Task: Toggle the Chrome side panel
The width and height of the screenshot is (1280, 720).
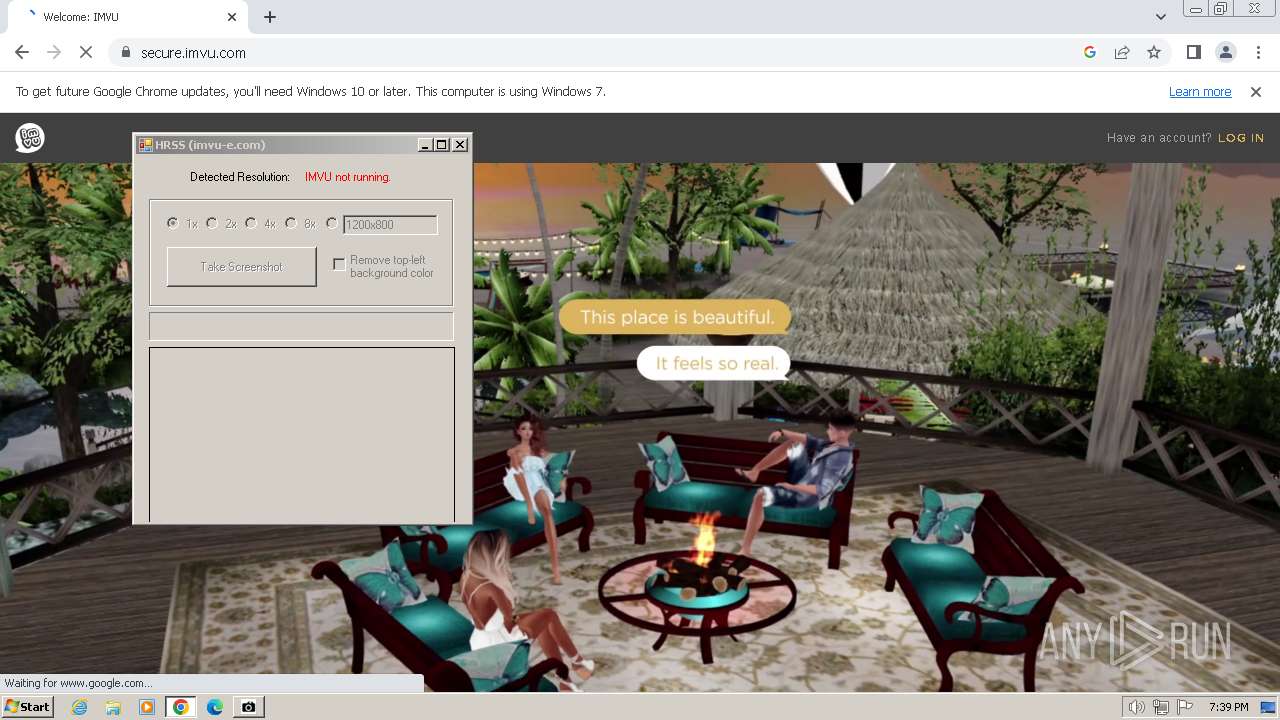Action: 1193,52
